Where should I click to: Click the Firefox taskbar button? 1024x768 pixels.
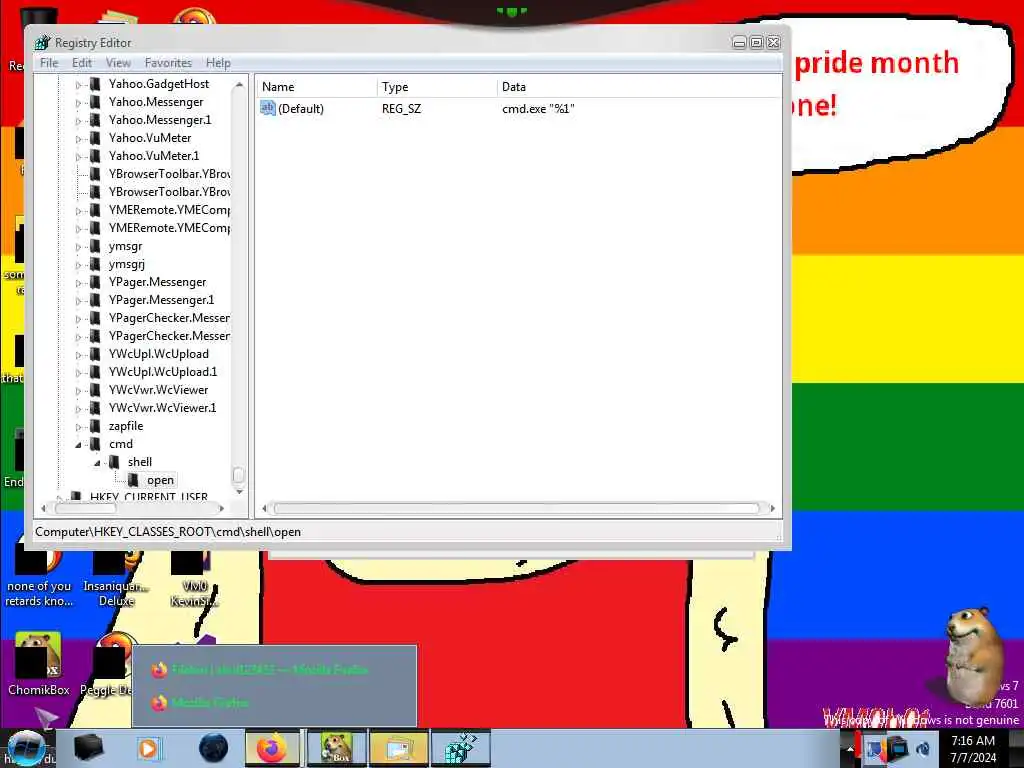coord(272,748)
